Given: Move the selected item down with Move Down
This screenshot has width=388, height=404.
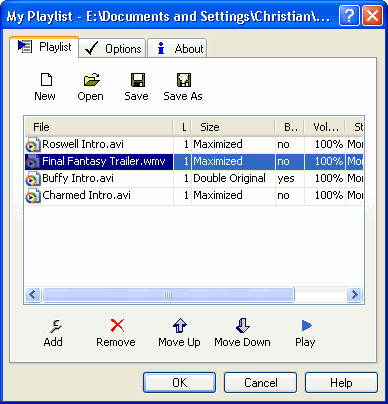Looking at the screenshot, I should click(x=243, y=326).
